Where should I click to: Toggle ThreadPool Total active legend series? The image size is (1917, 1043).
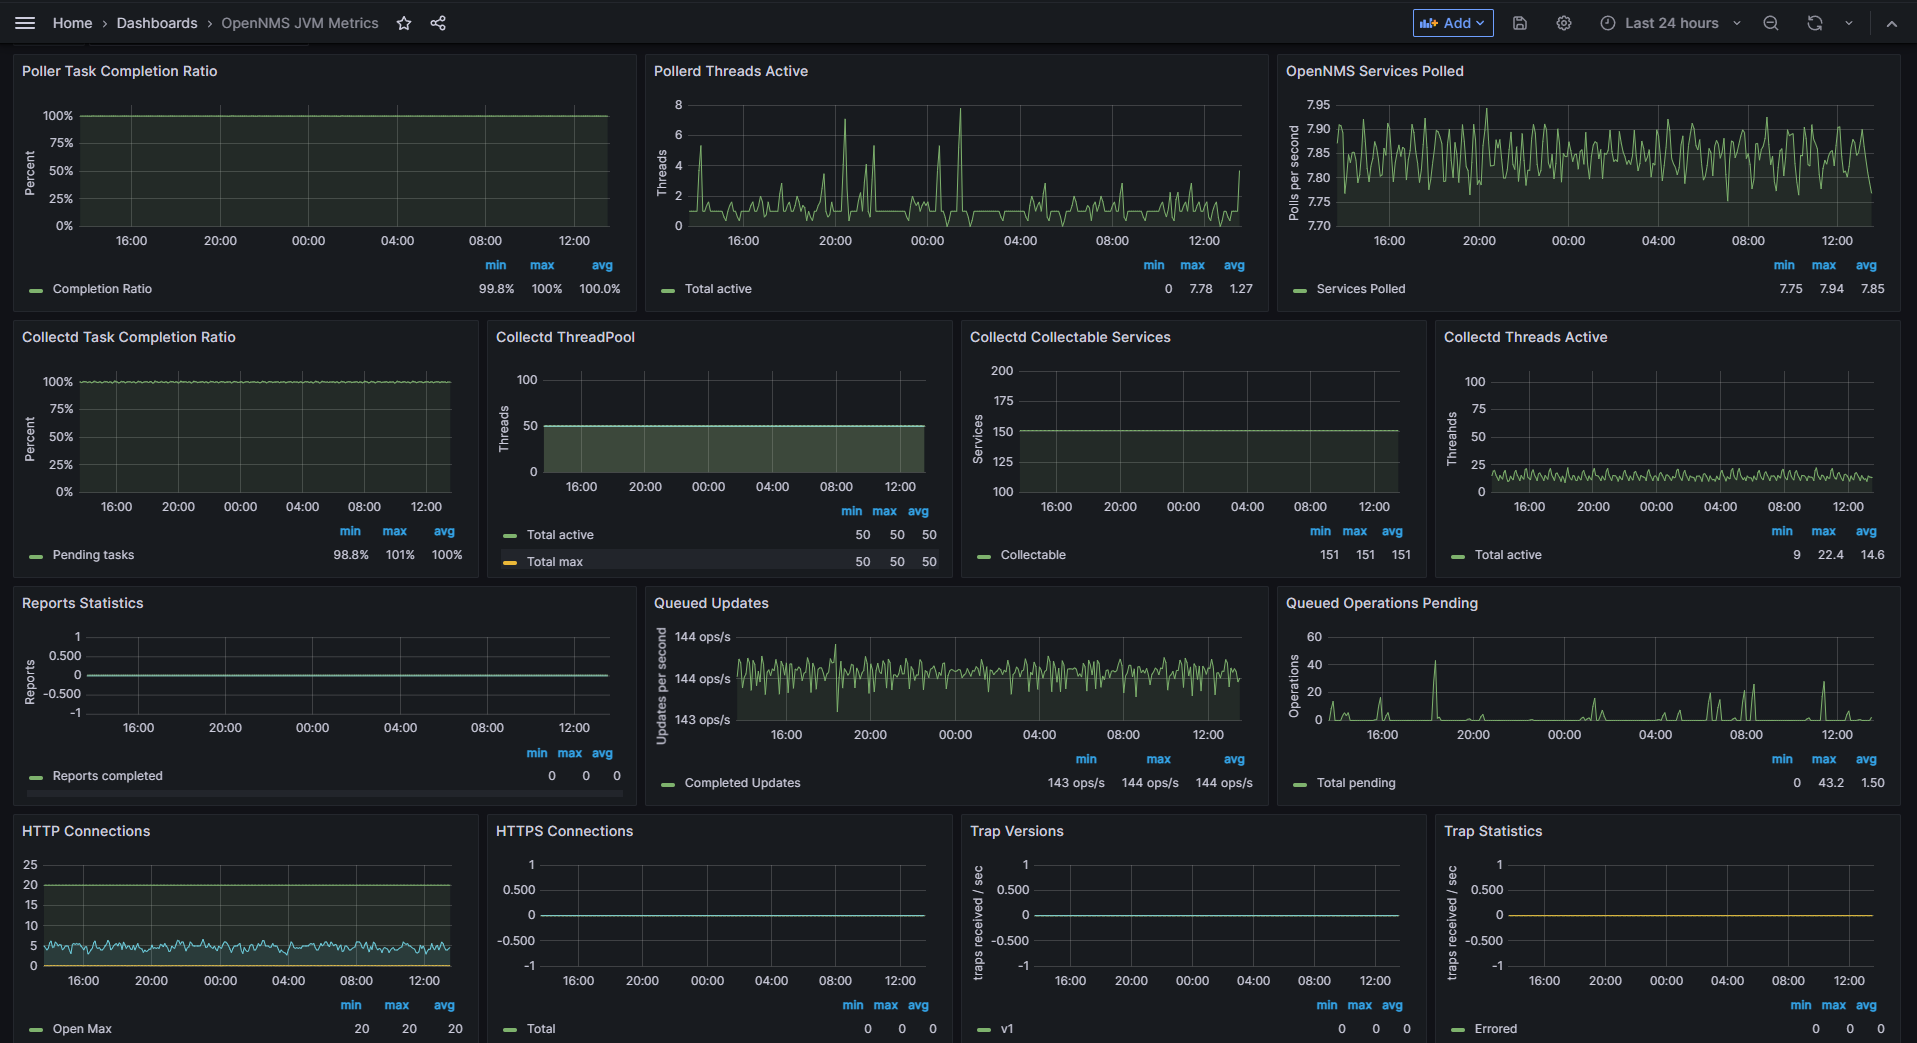point(560,535)
